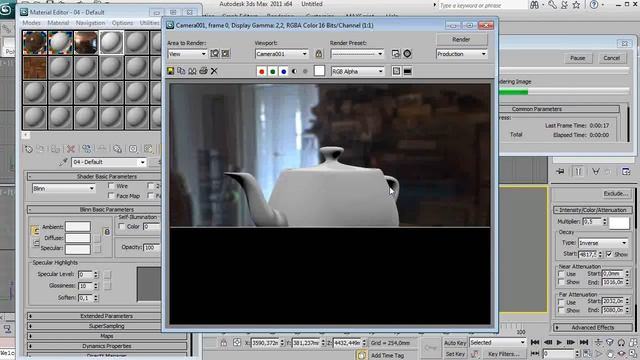
Task: Select the wood texture material slot
Action: pyautogui.click(x=35, y=68)
